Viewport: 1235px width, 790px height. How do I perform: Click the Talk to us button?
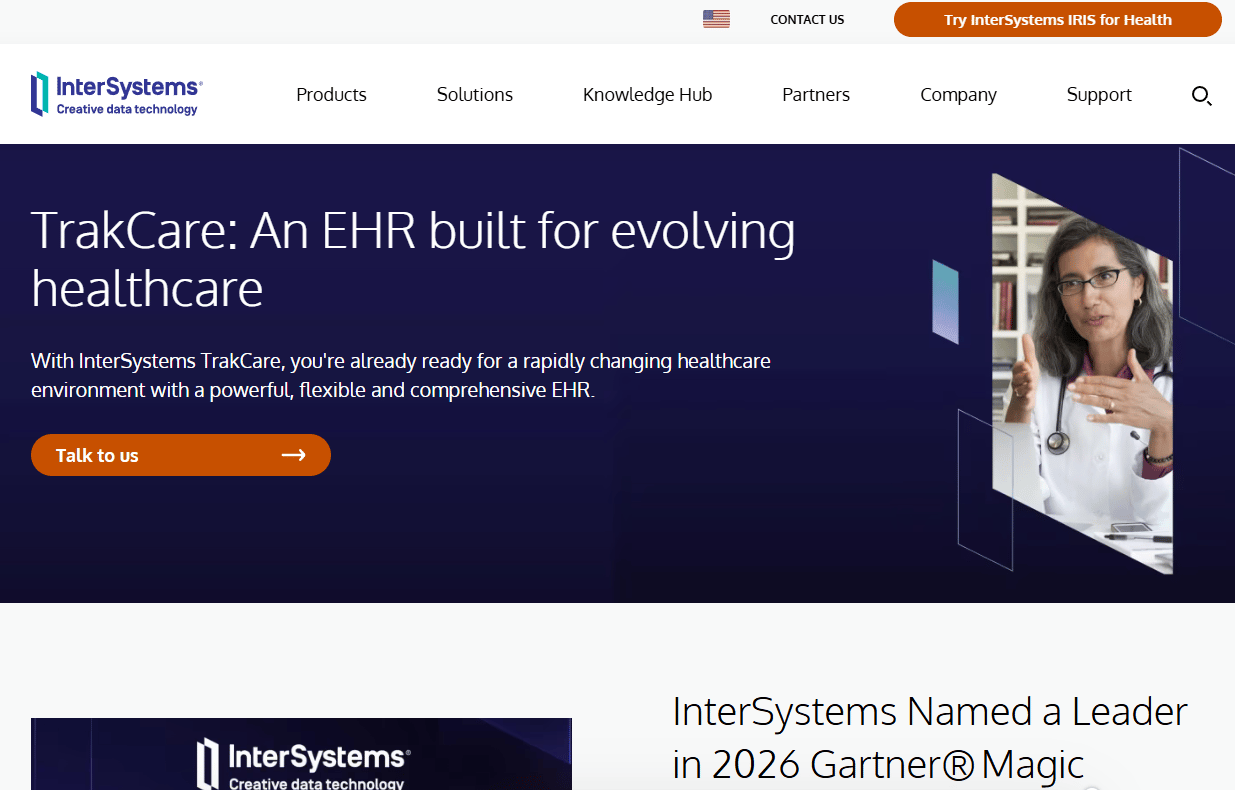point(181,455)
